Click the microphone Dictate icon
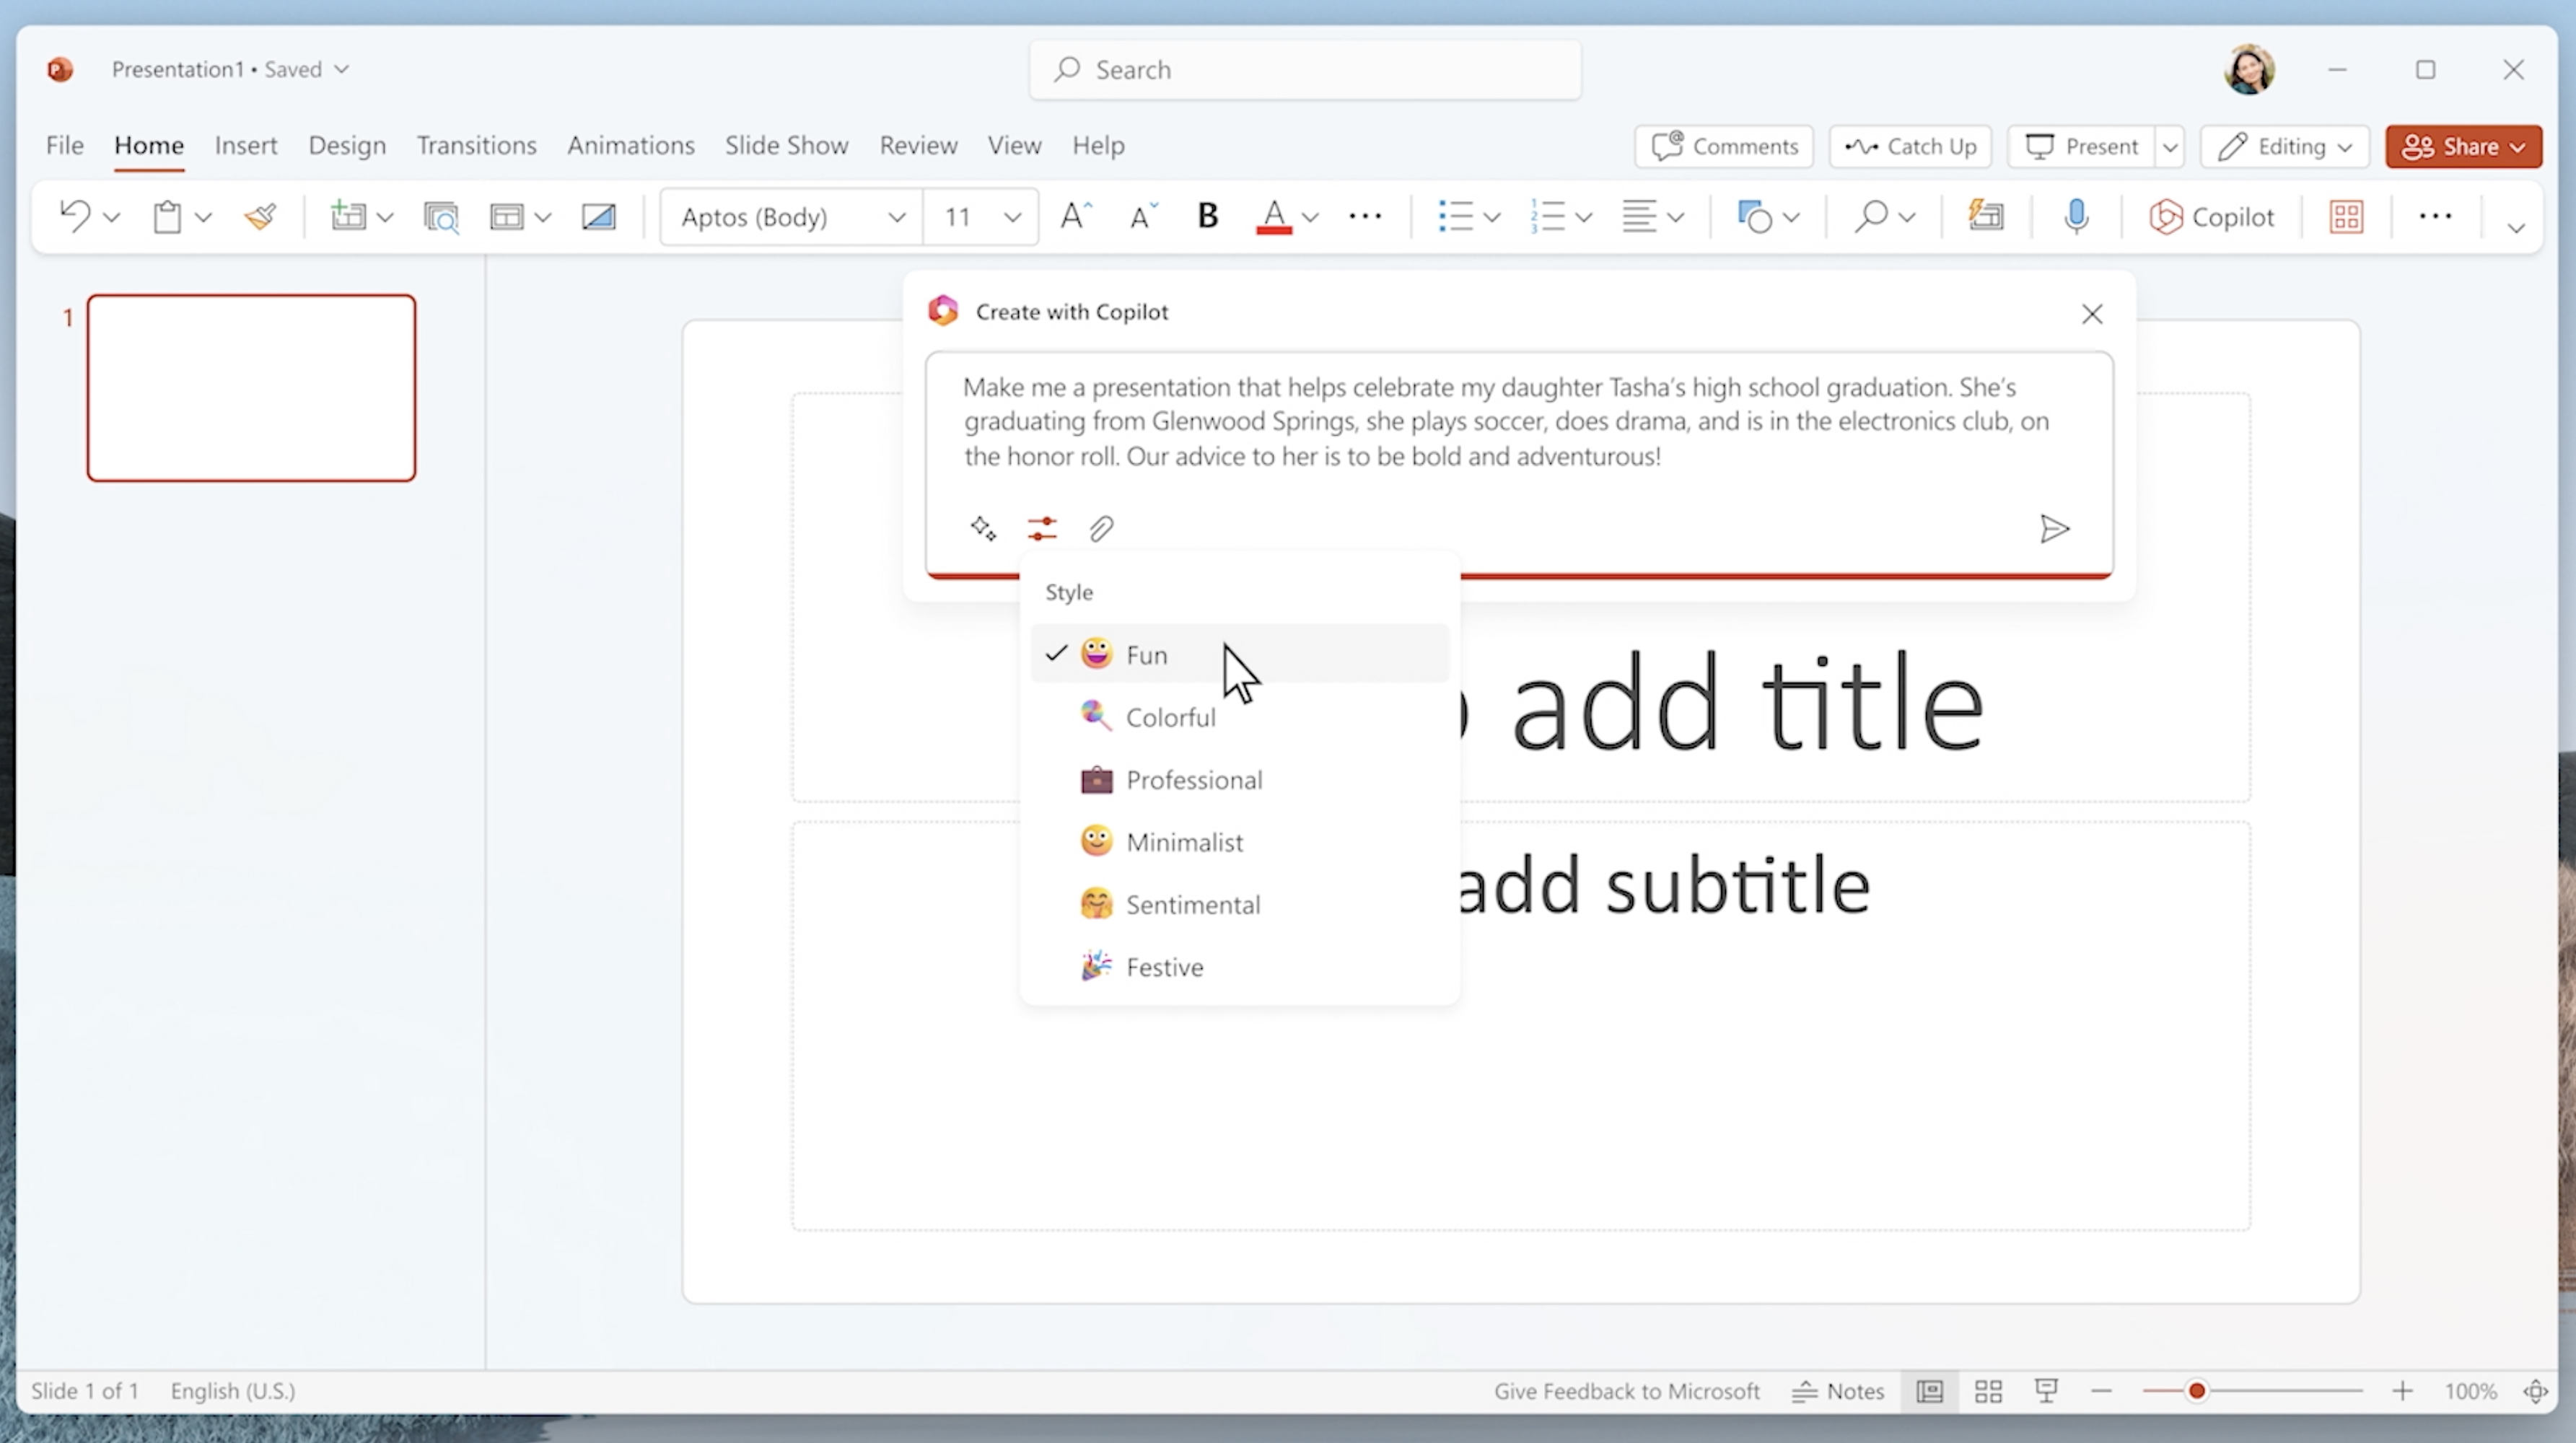2576x1443 pixels. [2076, 216]
